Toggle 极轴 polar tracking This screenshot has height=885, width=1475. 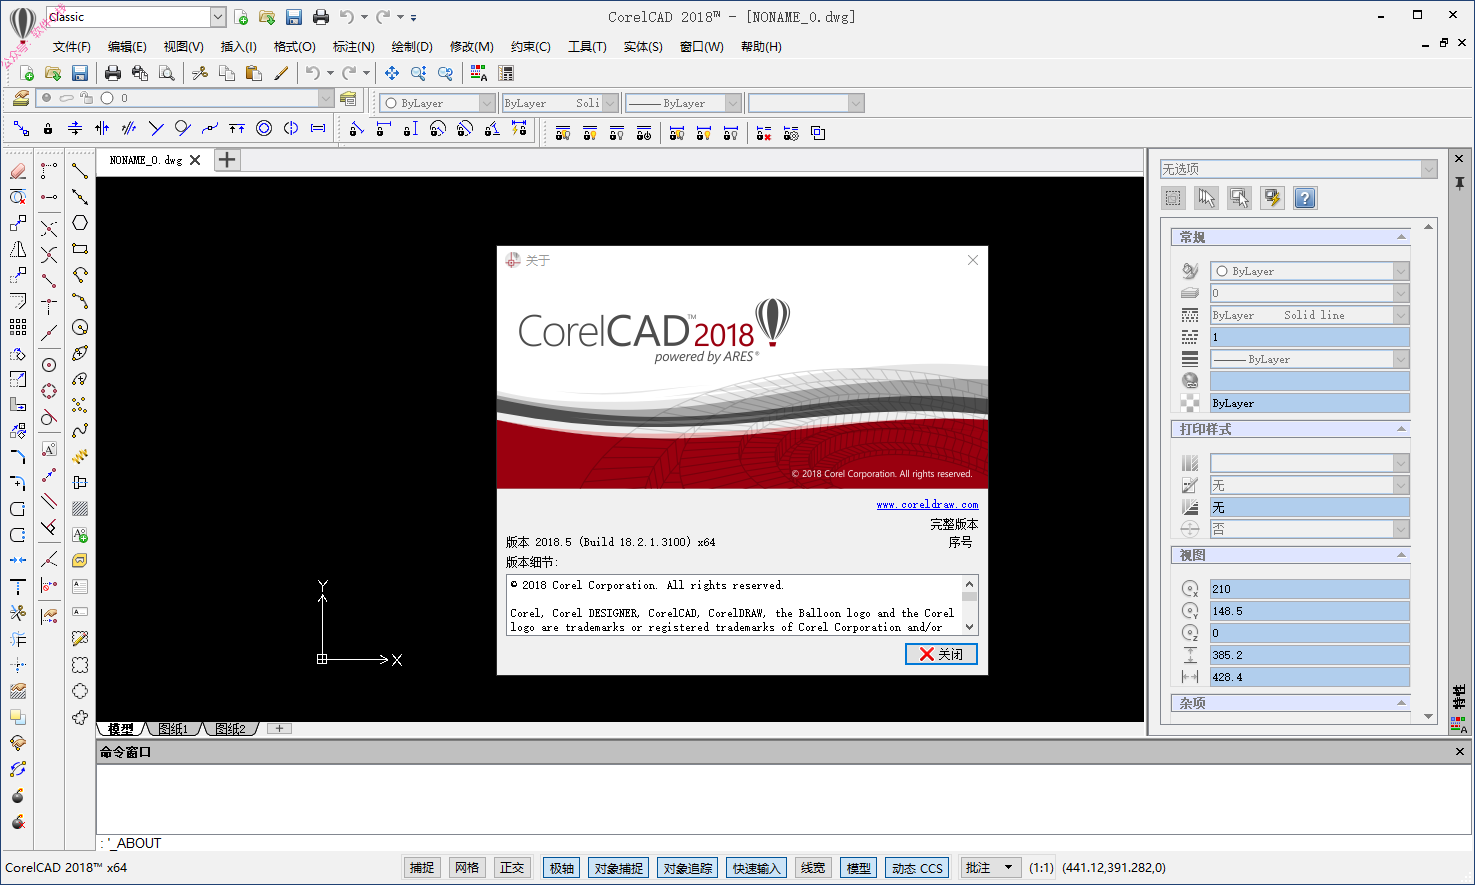(562, 868)
